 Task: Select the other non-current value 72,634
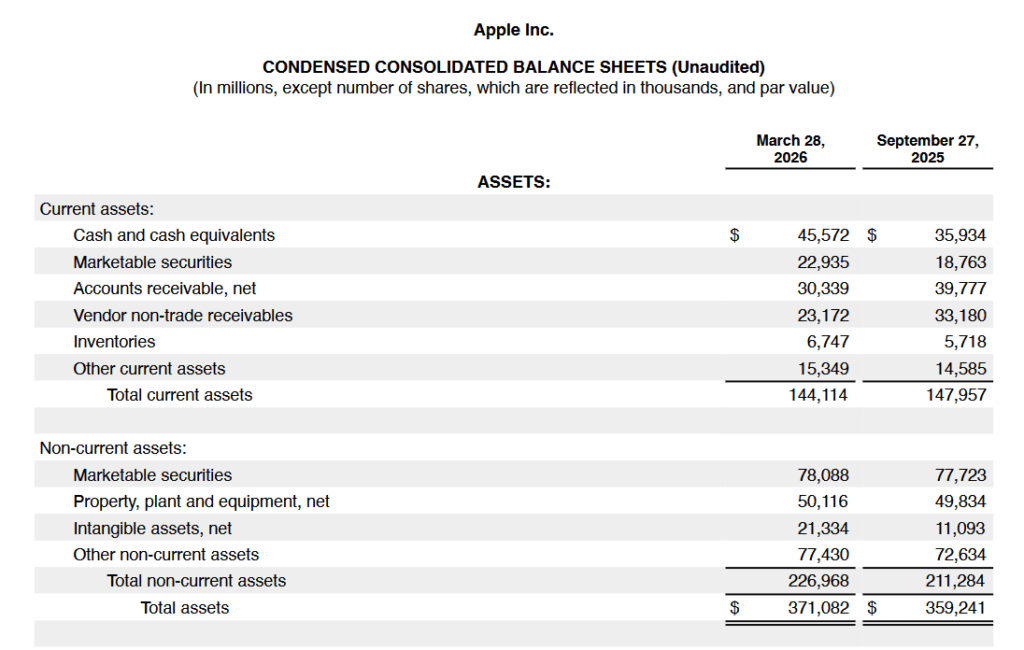[960, 555]
